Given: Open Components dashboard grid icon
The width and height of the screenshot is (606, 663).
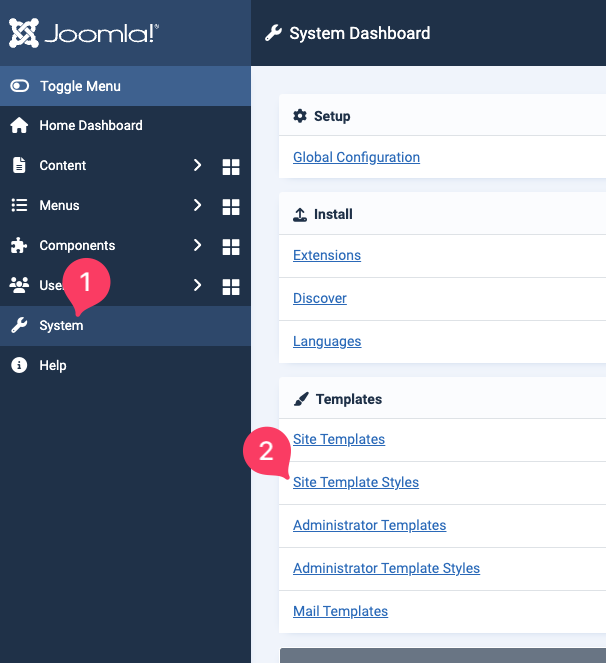Looking at the screenshot, I should 231,246.
